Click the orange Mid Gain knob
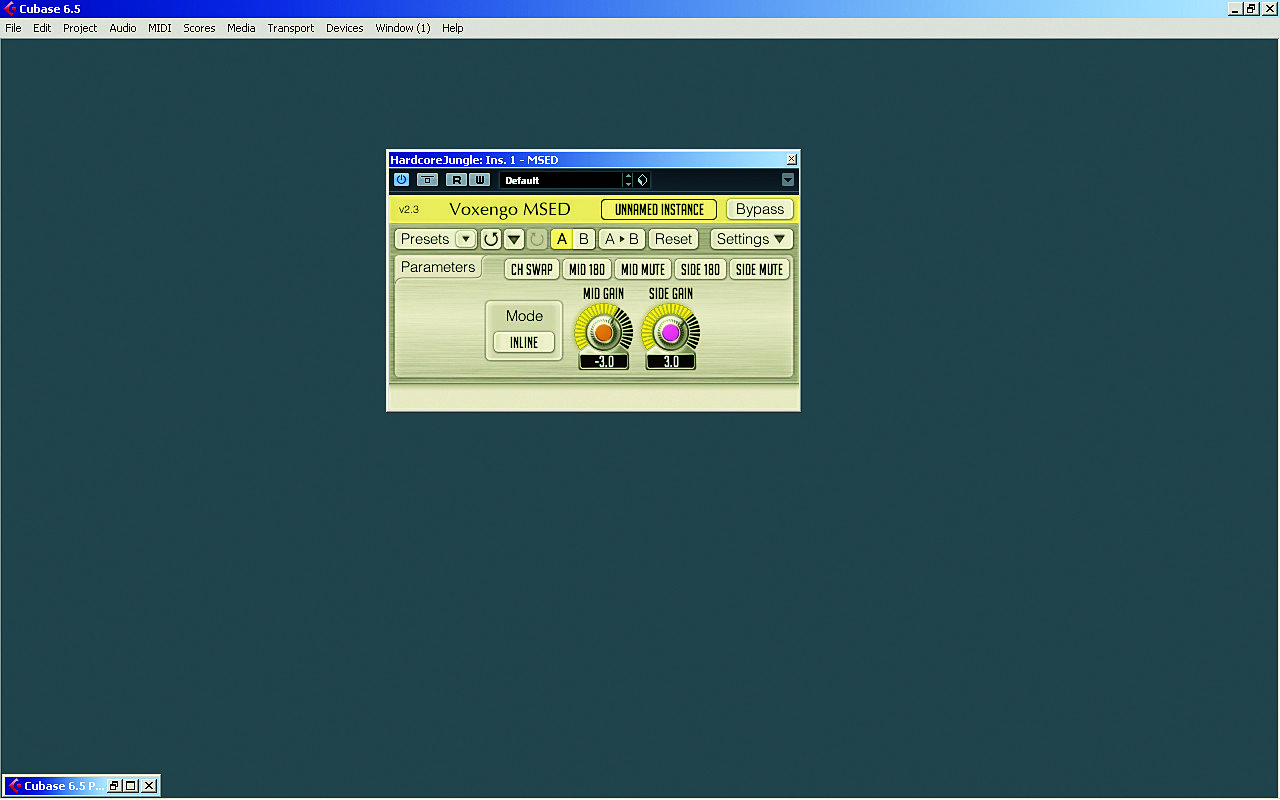The image size is (1280, 800). [603, 332]
